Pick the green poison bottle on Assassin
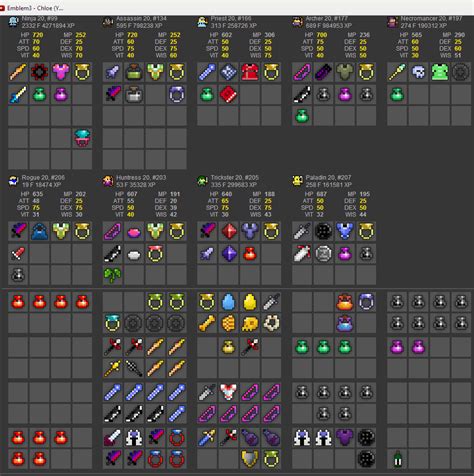 (134, 72)
